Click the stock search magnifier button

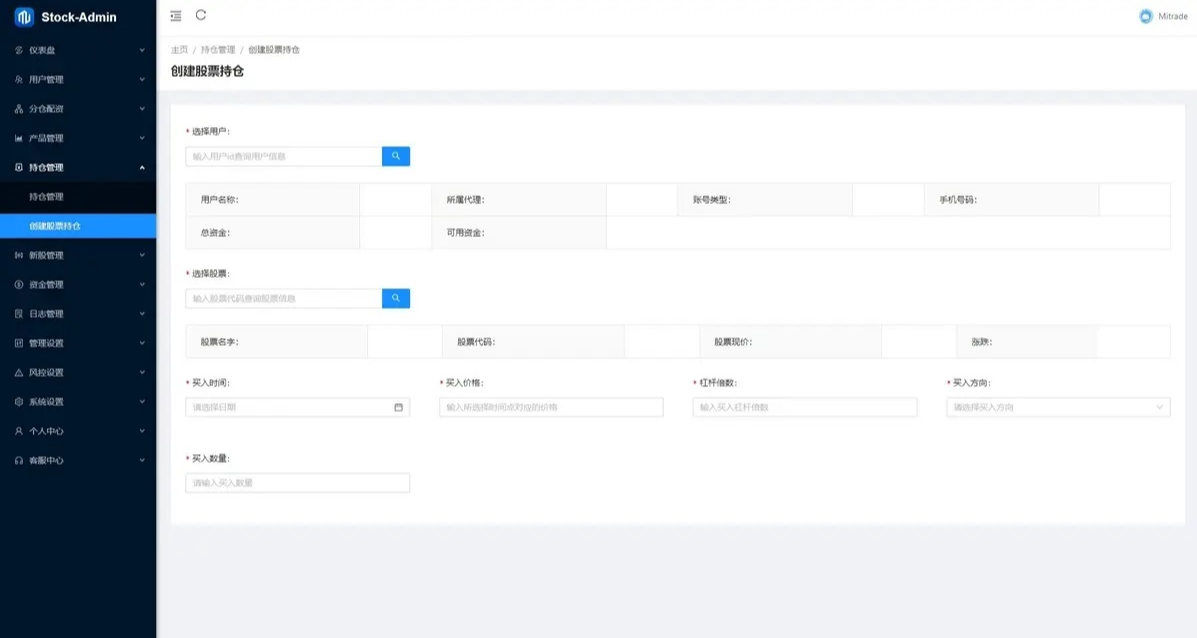coord(395,298)
